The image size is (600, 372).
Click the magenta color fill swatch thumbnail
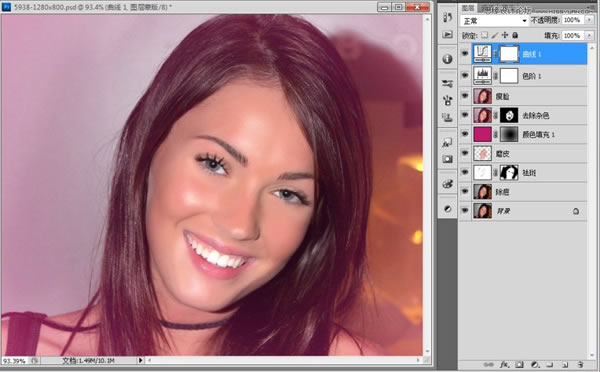[482, 134]
